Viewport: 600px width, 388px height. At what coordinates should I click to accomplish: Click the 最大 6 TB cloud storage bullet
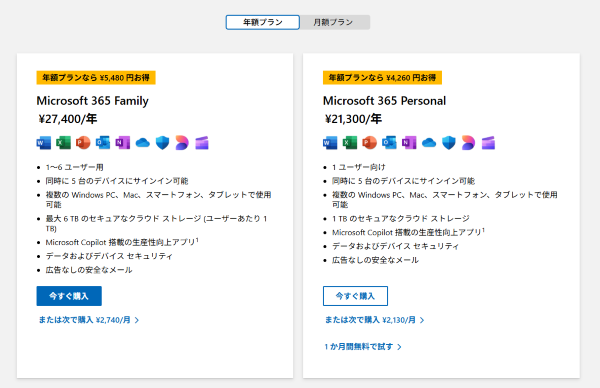[156, 223]
